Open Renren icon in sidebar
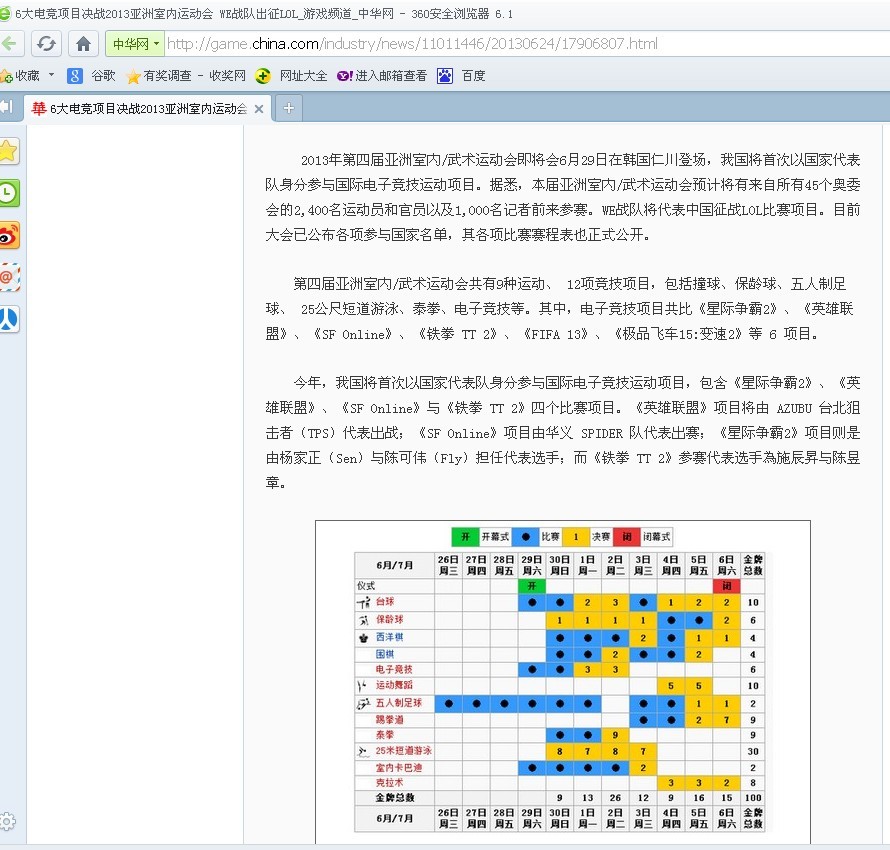 point(9,319)
